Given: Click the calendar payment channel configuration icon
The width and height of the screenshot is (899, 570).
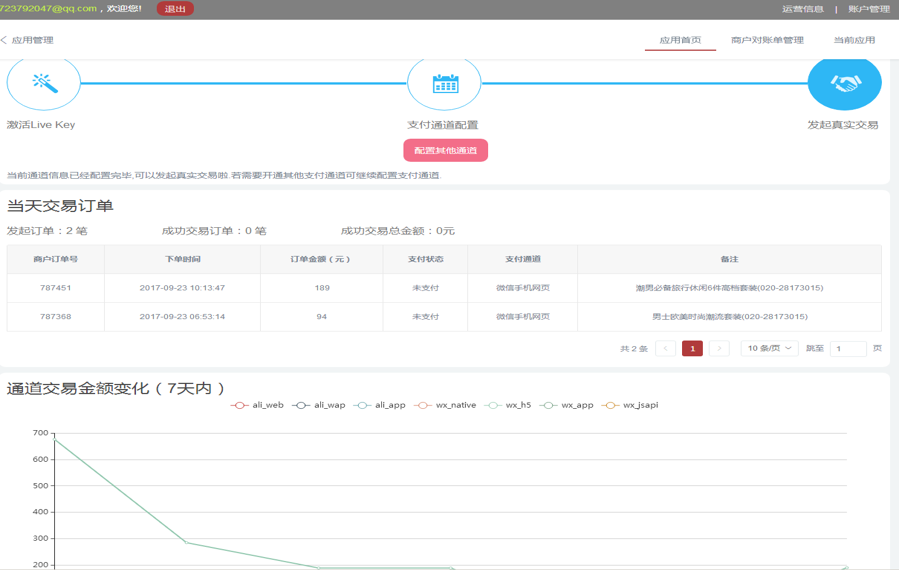Looking at the screenshot, I should point(444,83).
